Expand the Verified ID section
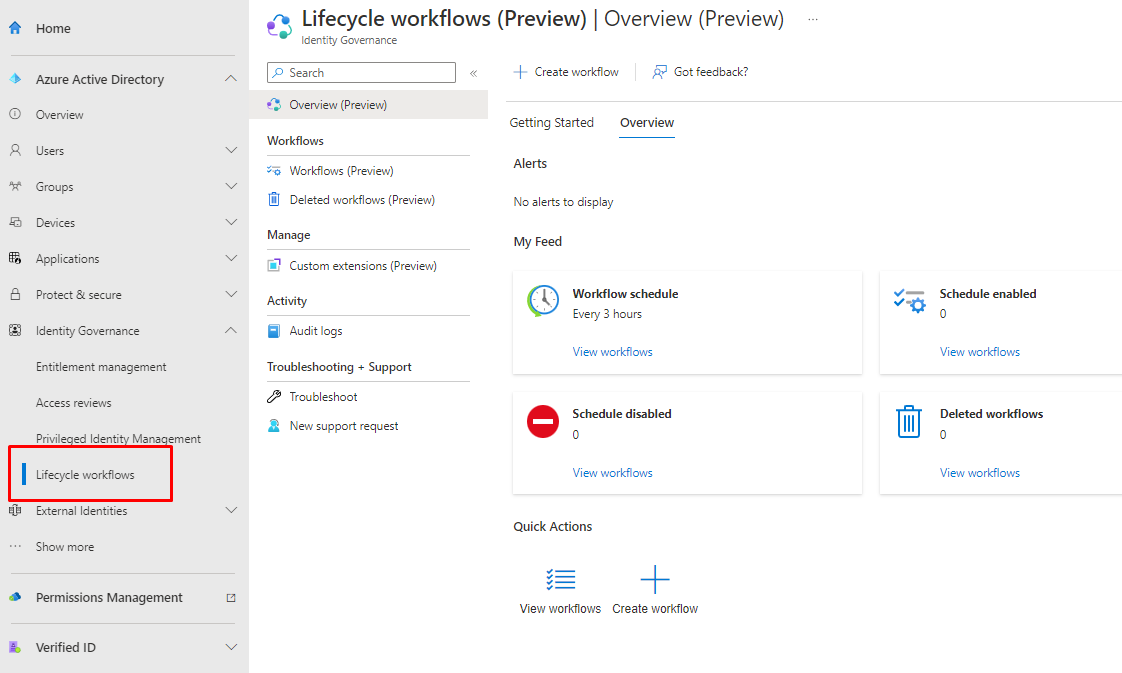 pos(231,647)
